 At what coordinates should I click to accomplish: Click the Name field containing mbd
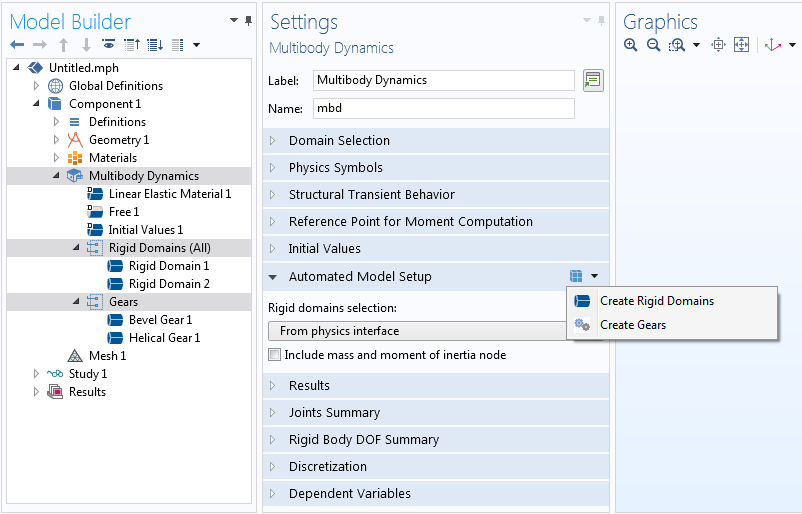pos(443,108)
